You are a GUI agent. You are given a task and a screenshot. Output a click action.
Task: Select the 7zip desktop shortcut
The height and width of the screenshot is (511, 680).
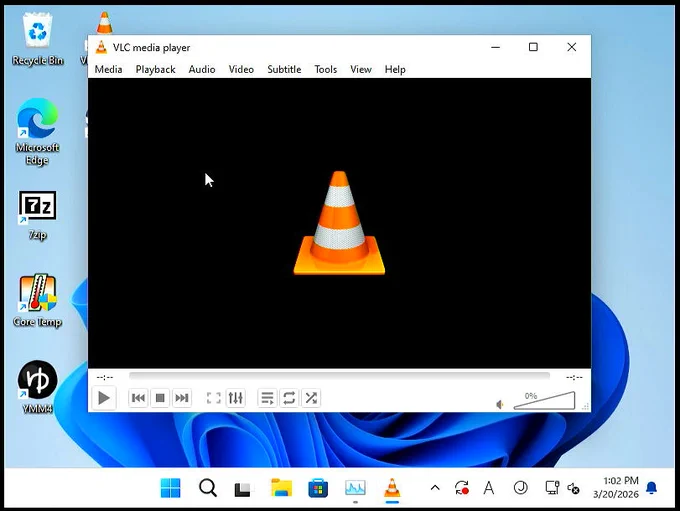(x=38, y=216)
